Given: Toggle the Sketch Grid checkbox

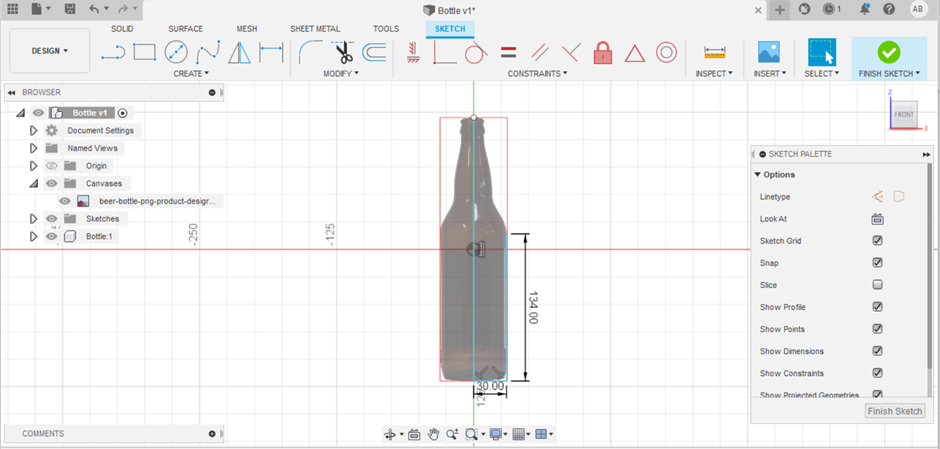Looking at the screenshot, I should click(878, 240).
